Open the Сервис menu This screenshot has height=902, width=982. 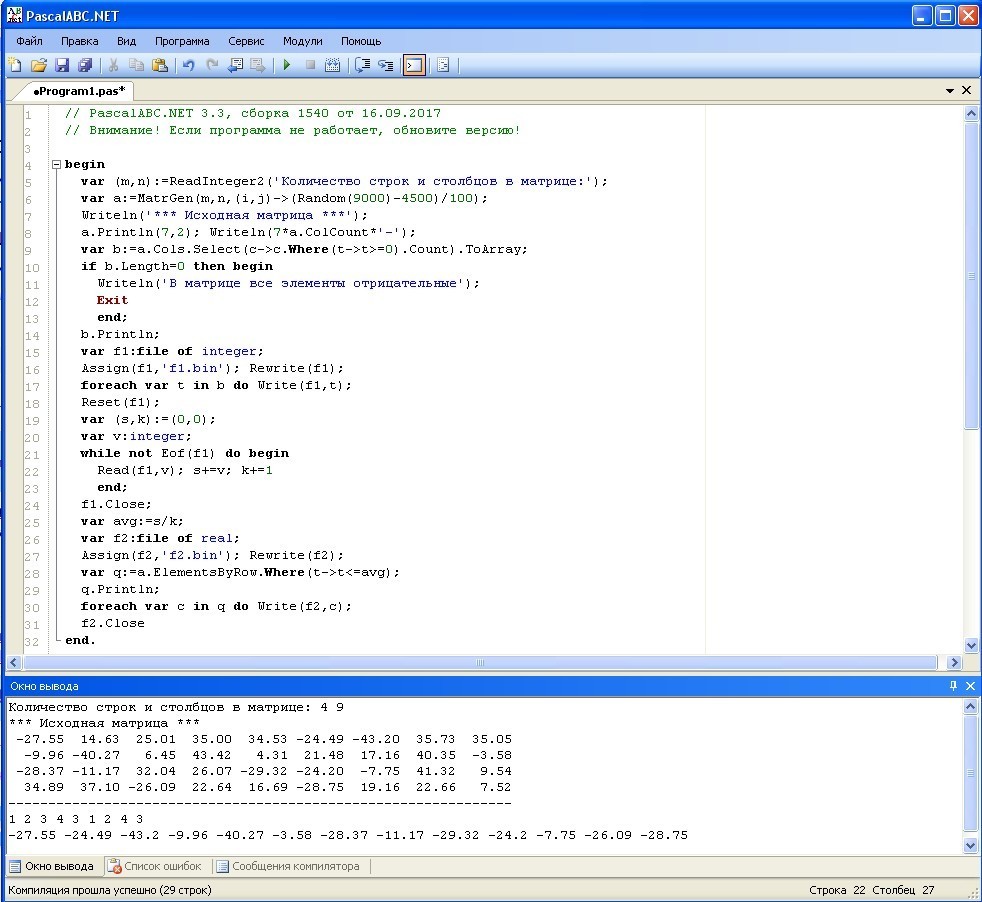246,41
